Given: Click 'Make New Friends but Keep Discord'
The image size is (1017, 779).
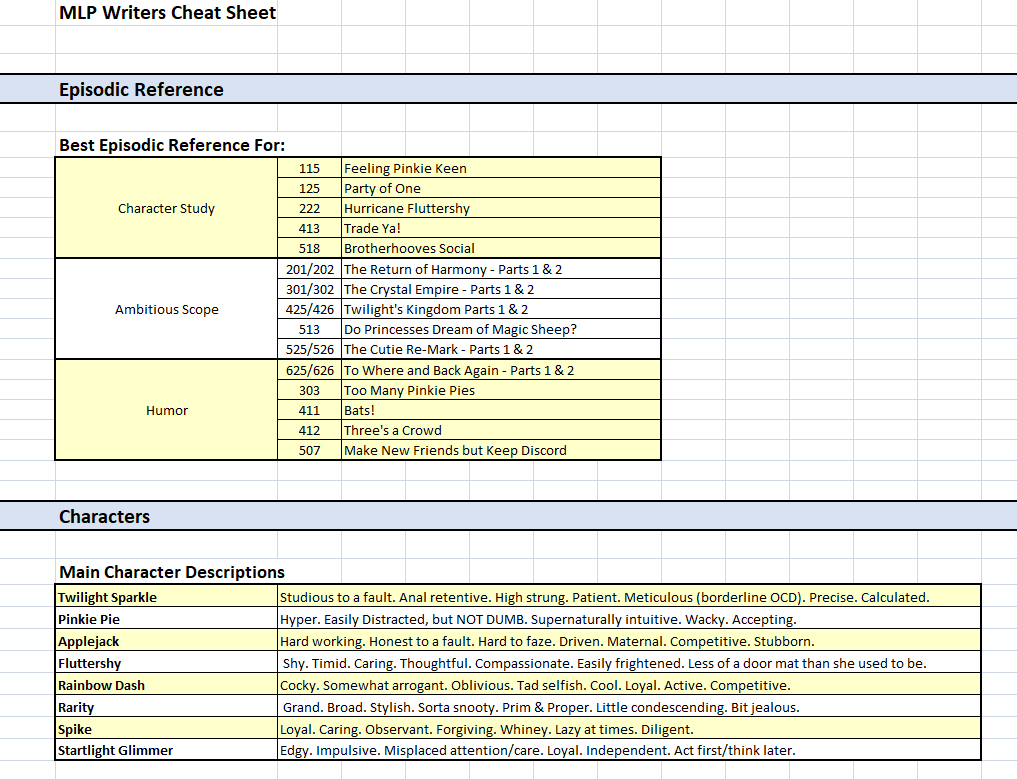Looking at the screenshot, I should pyautogui.click(x=501, y=450).
